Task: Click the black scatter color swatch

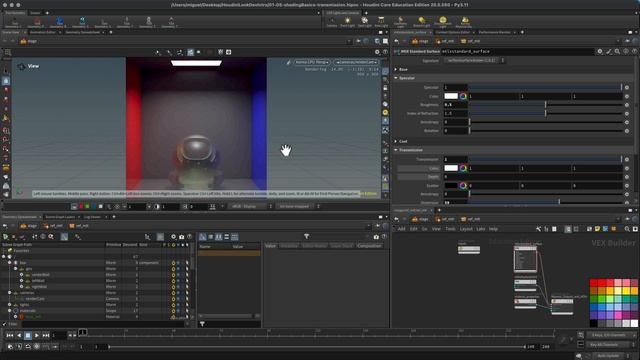Action: tap(451, 186)
